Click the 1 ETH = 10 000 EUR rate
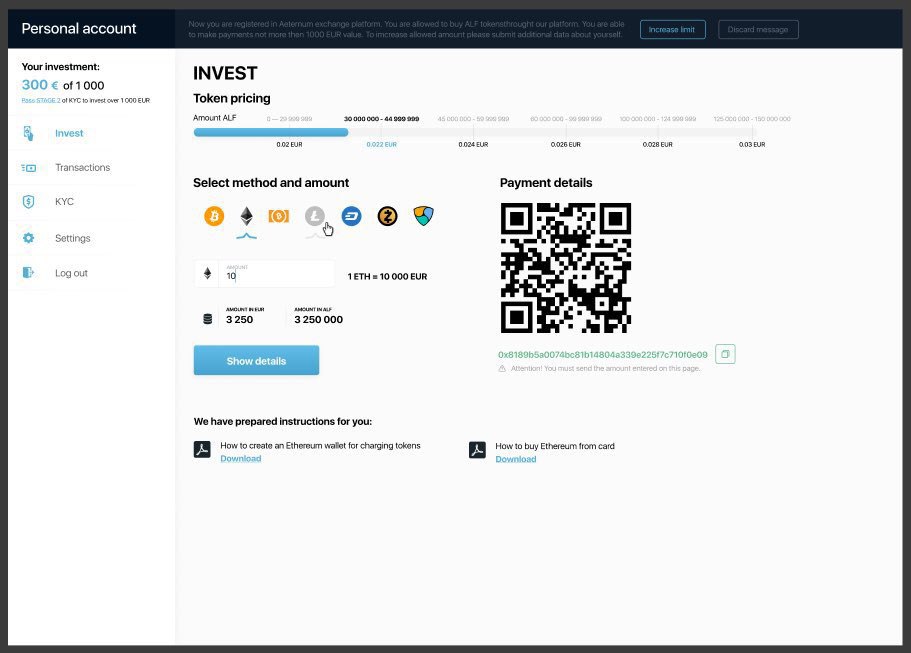Image resolution: width=911 pixels, height=653 pixels. pyautogui.click(x=387, y=277)
